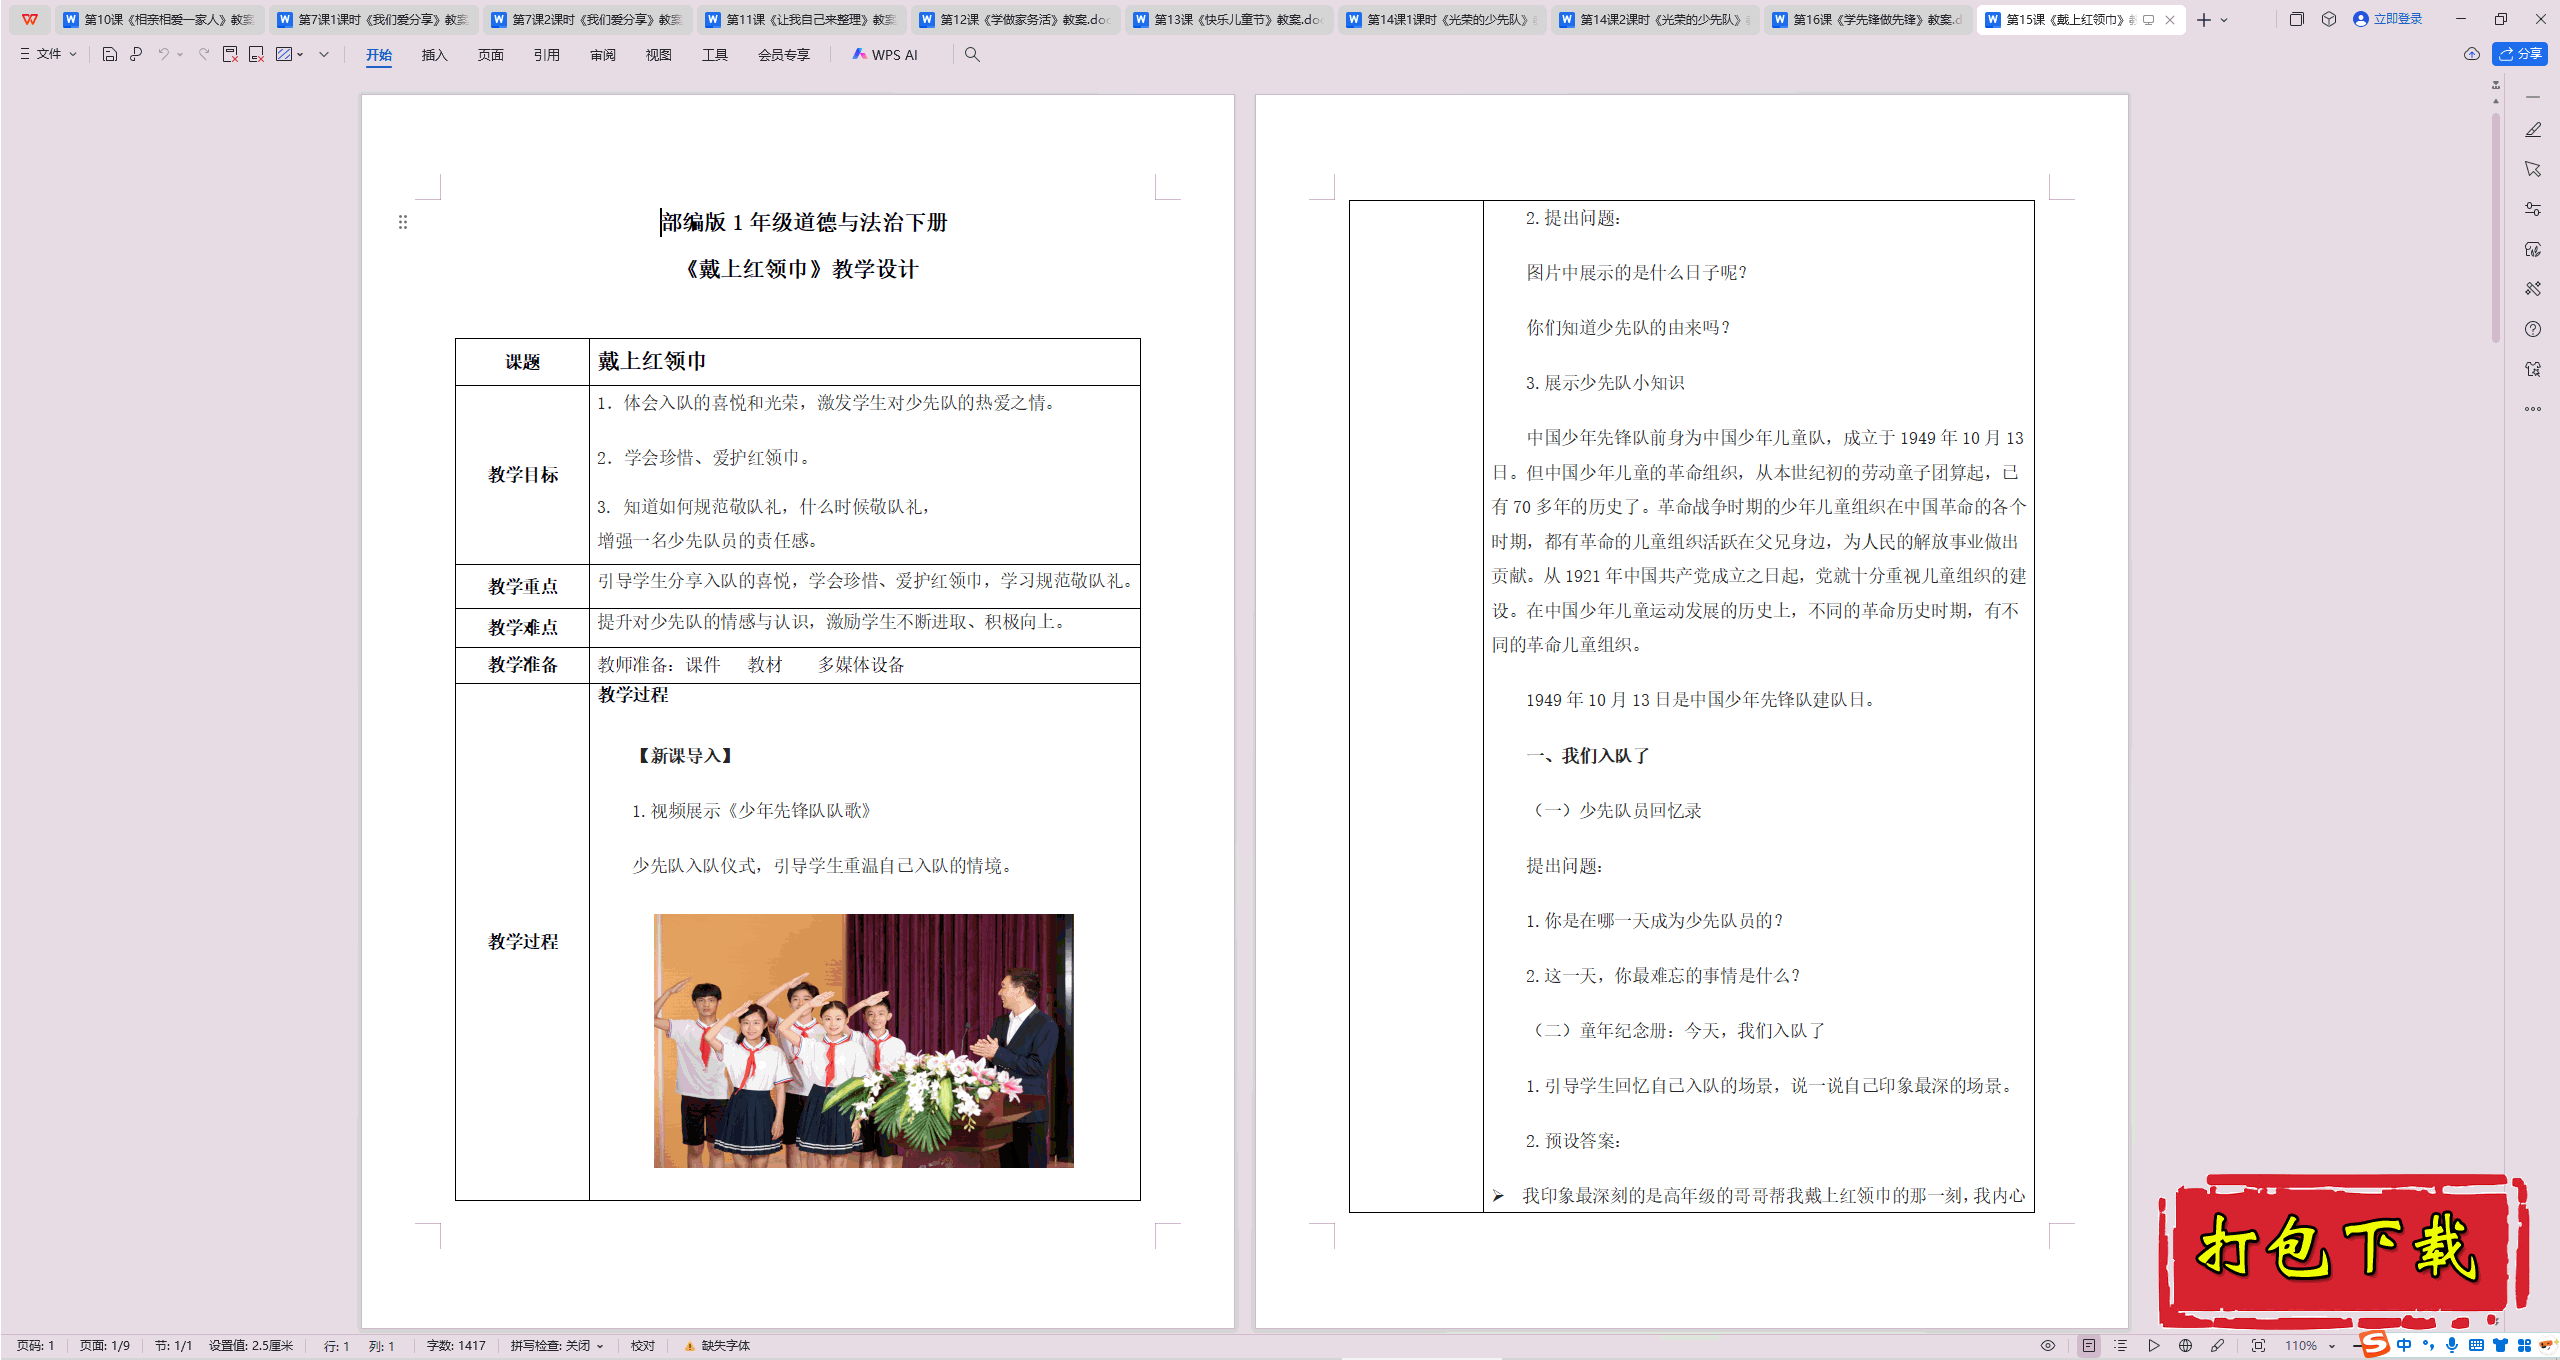The image size is (2560, 1360).
Task: Click the help question mark icon
Action: [2533, 329]
